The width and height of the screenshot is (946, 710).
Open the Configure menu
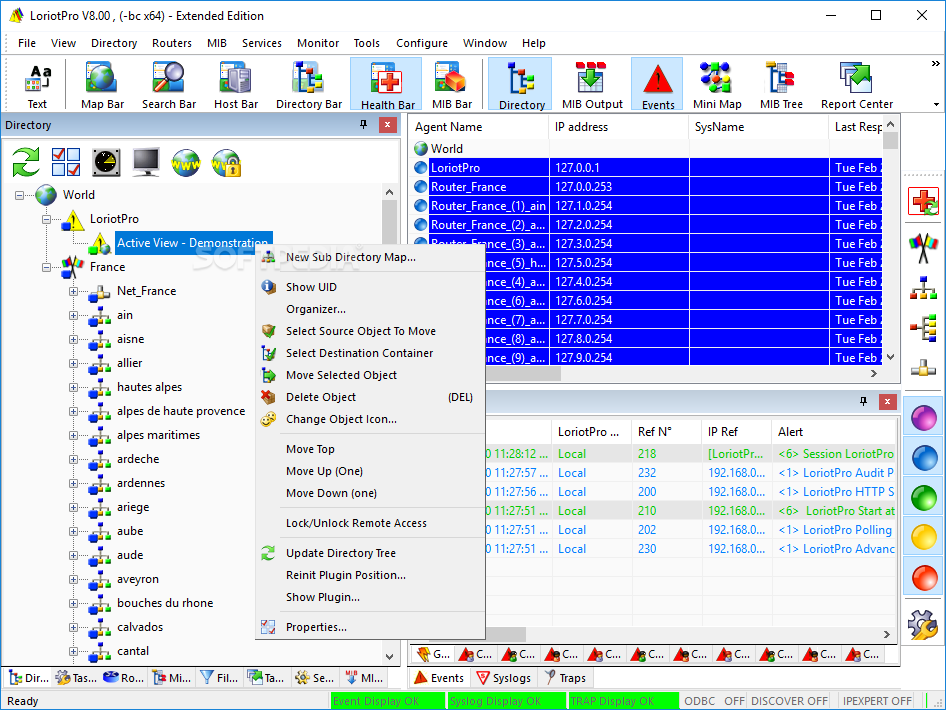[422, 43]
